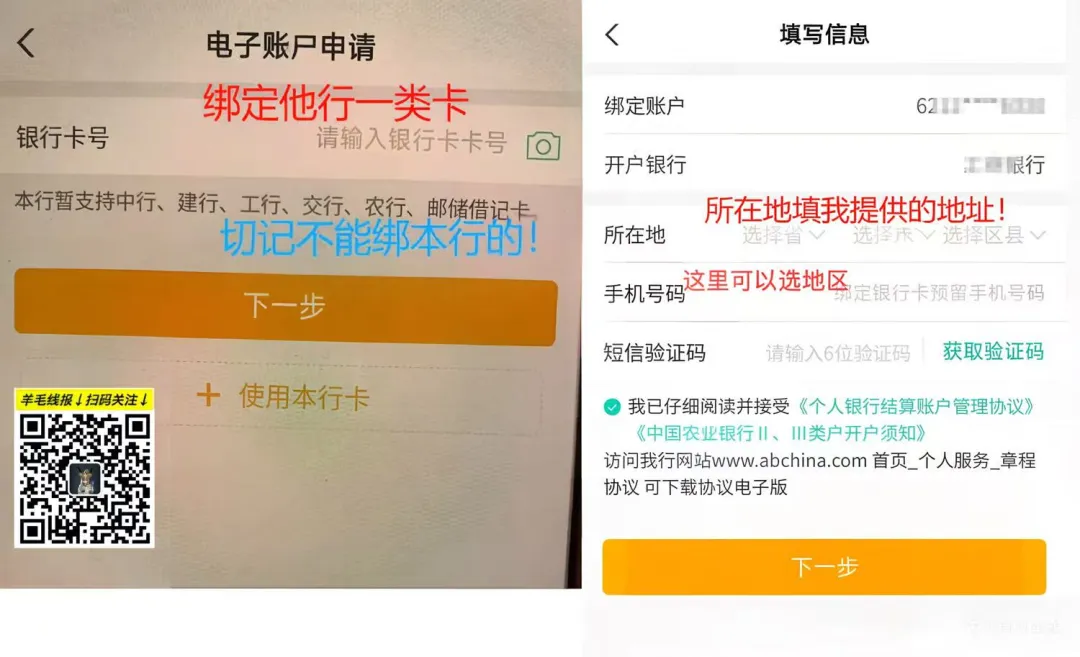Open 个人银行结算账户管理协议 link
Screen dimensions: 1080x657
click(x=915, y=406)
